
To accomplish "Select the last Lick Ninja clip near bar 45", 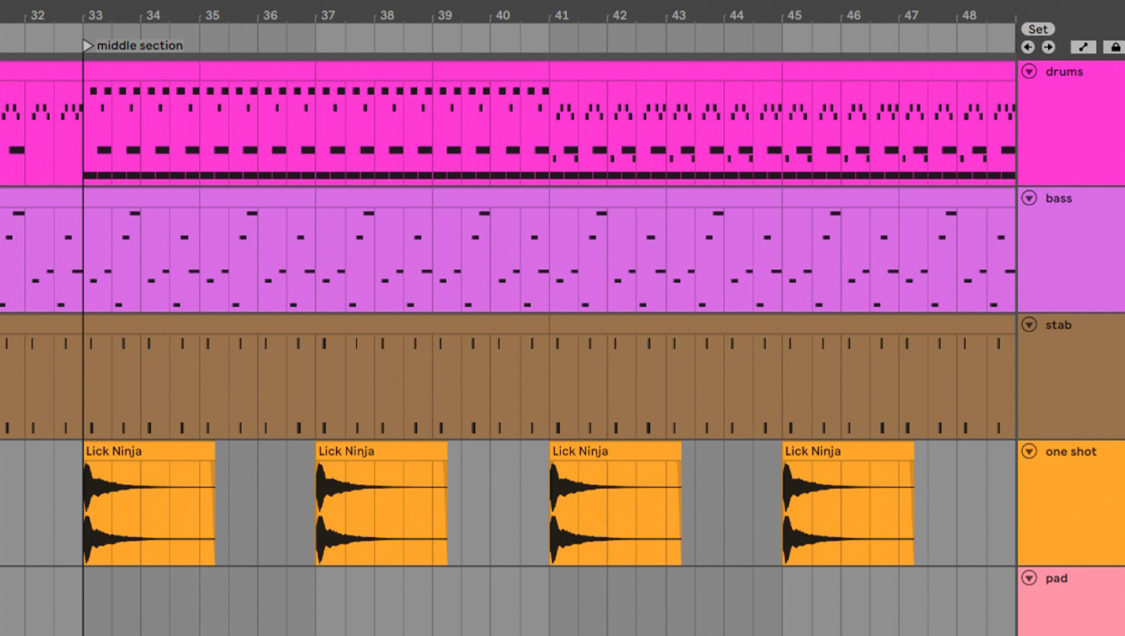I will coord(848,500).
